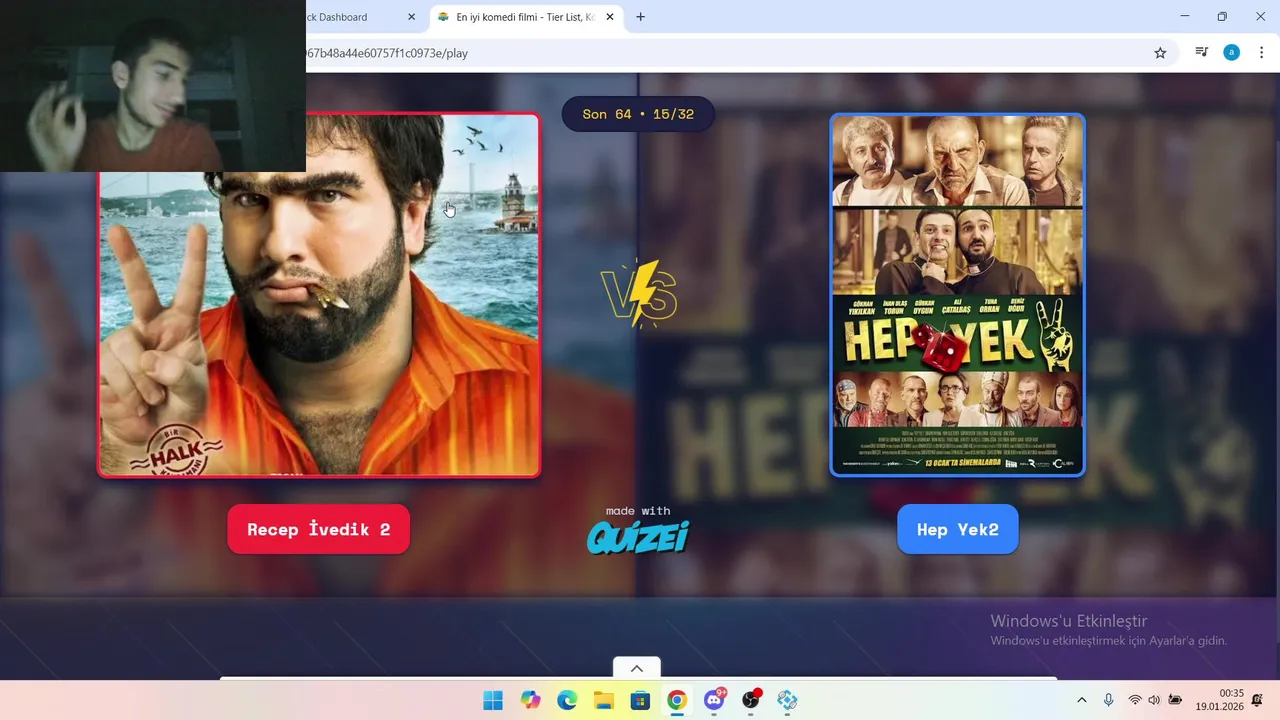1280x720 pixels.
Task: Click the address bar URL
Action: point(387,53)
